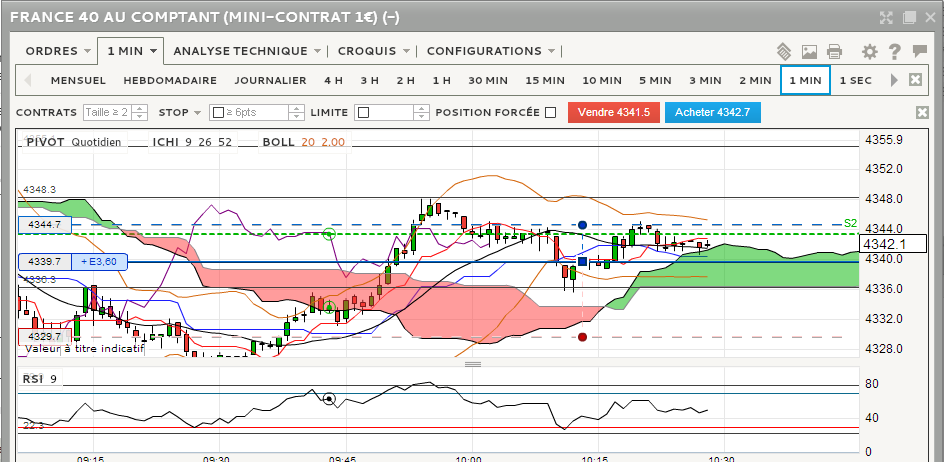Open RSI 9 indicator label
The image size is (944, 462).
tap(40, 379)
